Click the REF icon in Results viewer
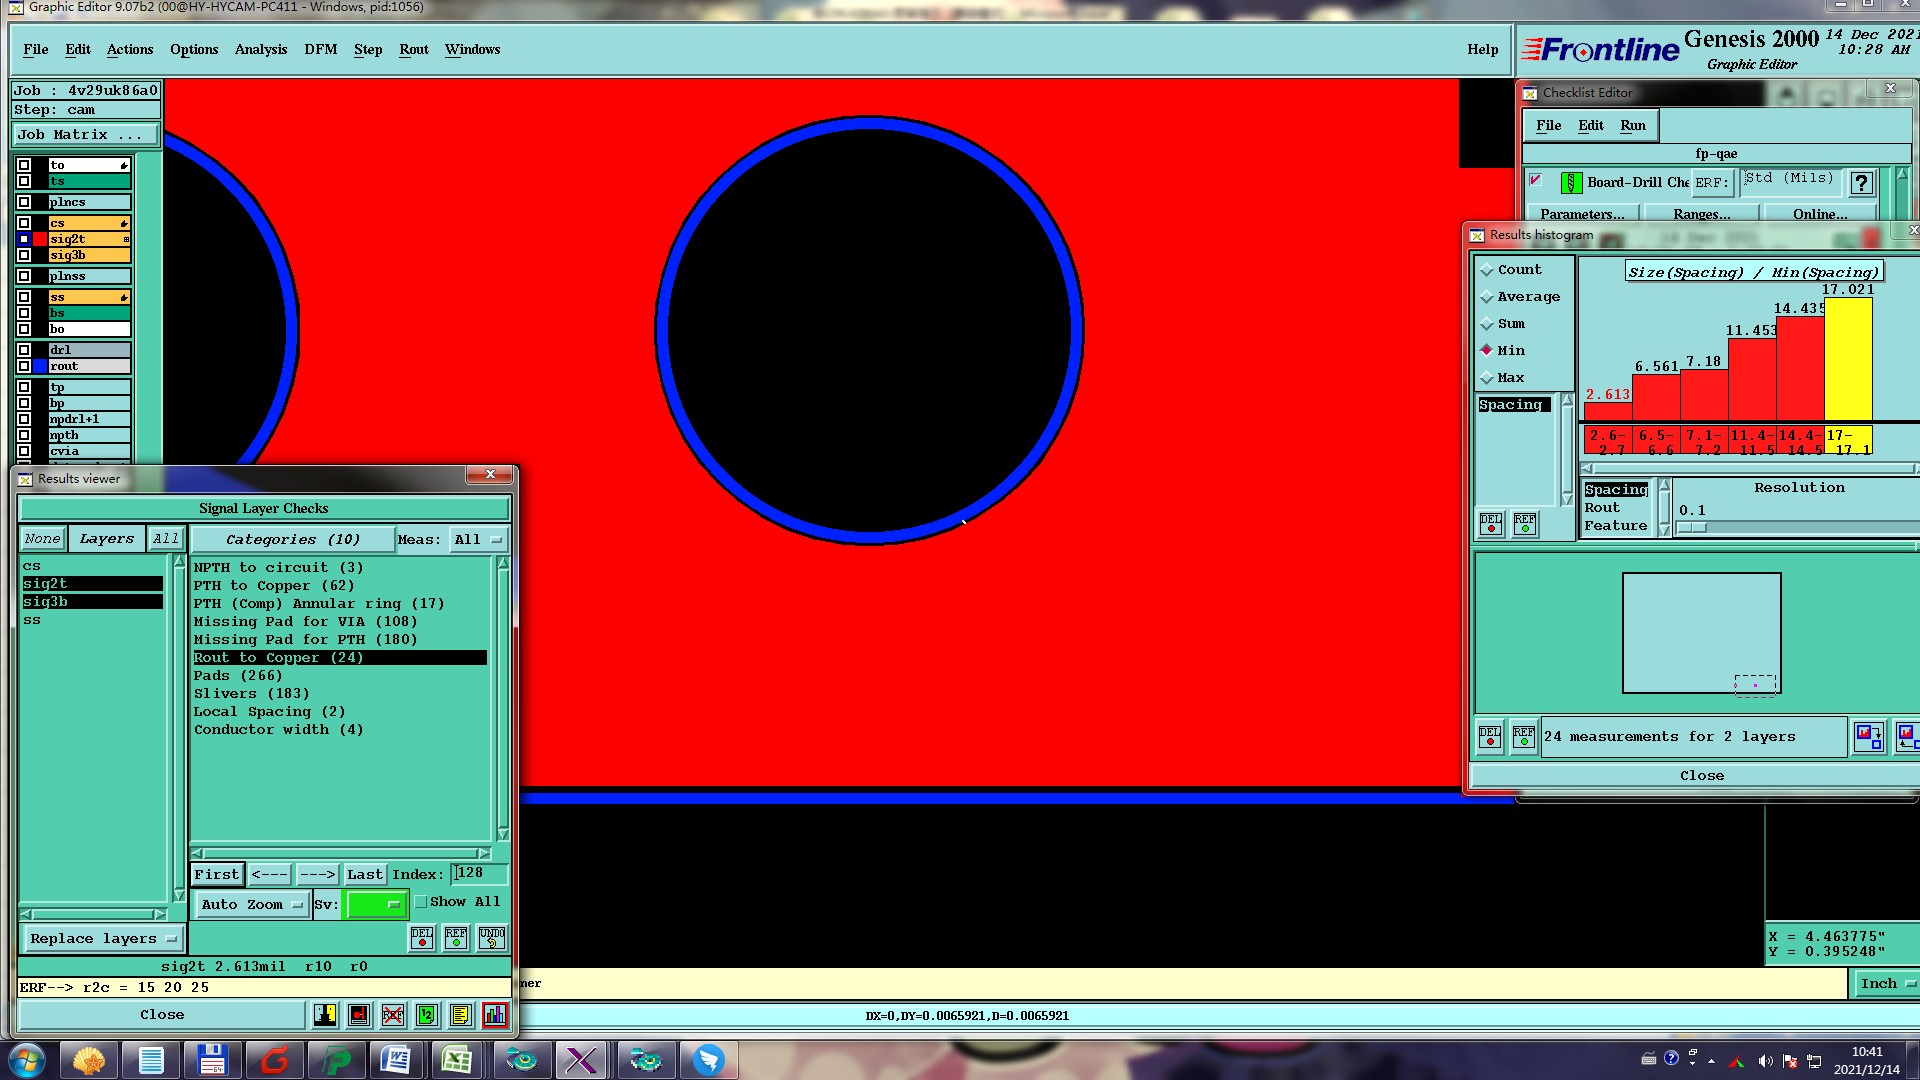The height and width of the screenshot is (1080, 1920). (x=456, y=937)
